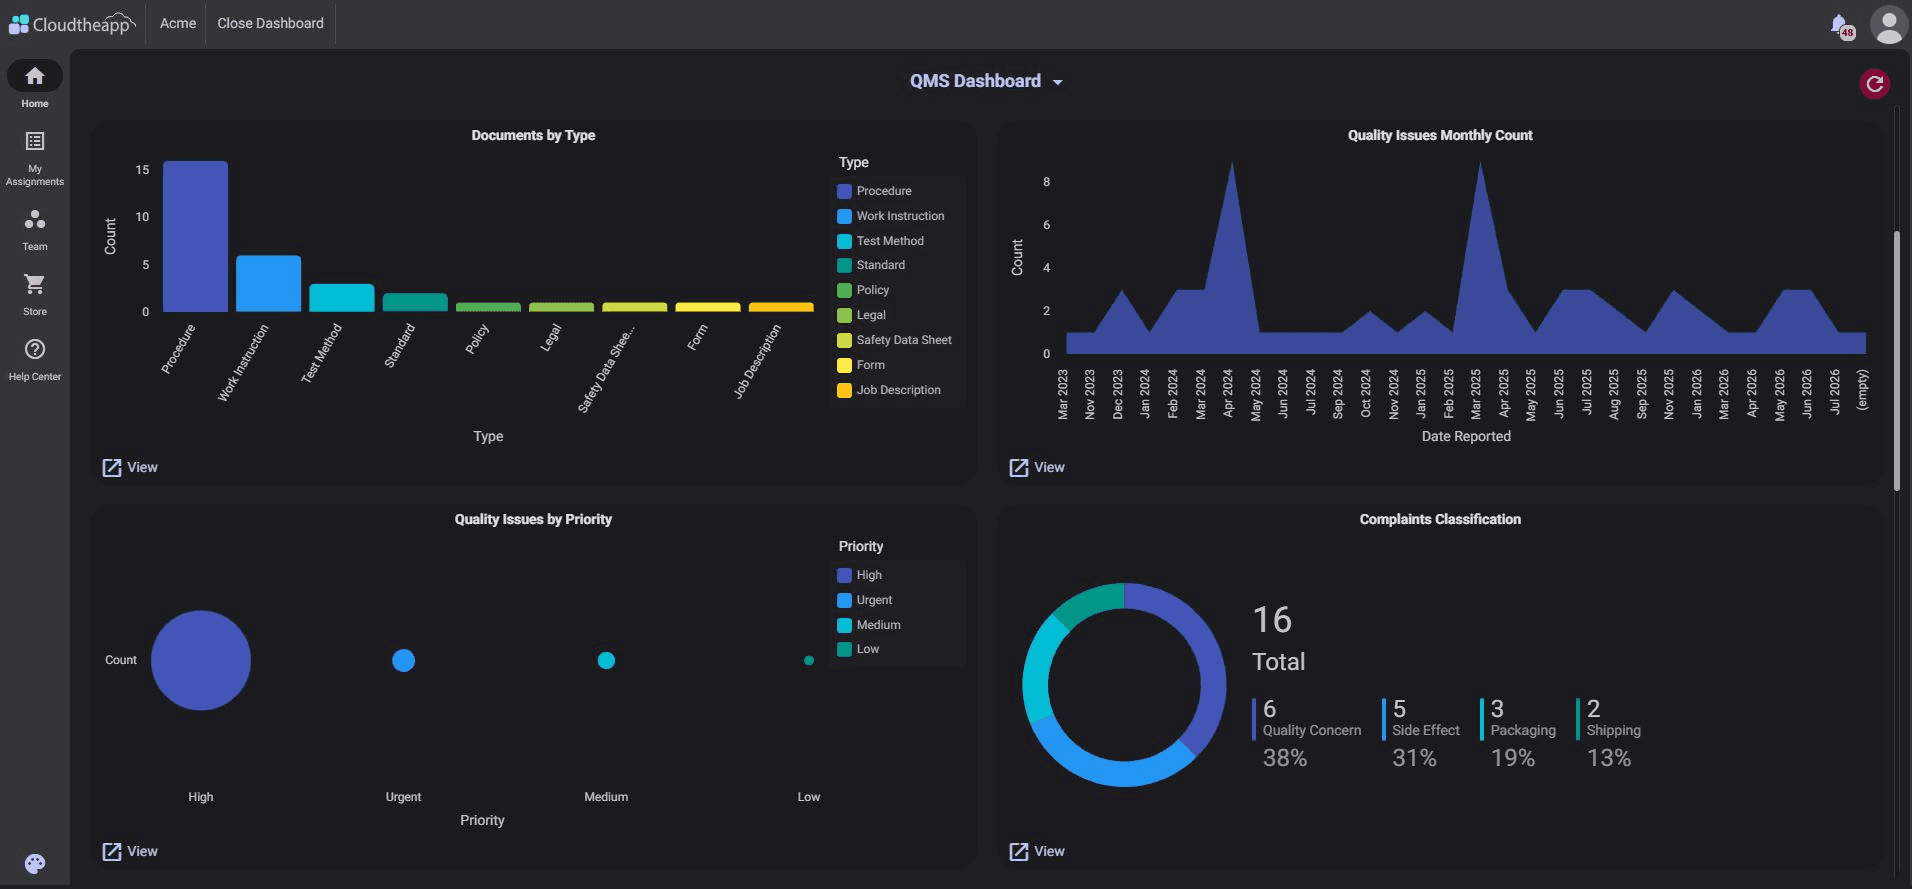Click the Packaging 19% stat

pyautogui.click(x=1518, y=733)
